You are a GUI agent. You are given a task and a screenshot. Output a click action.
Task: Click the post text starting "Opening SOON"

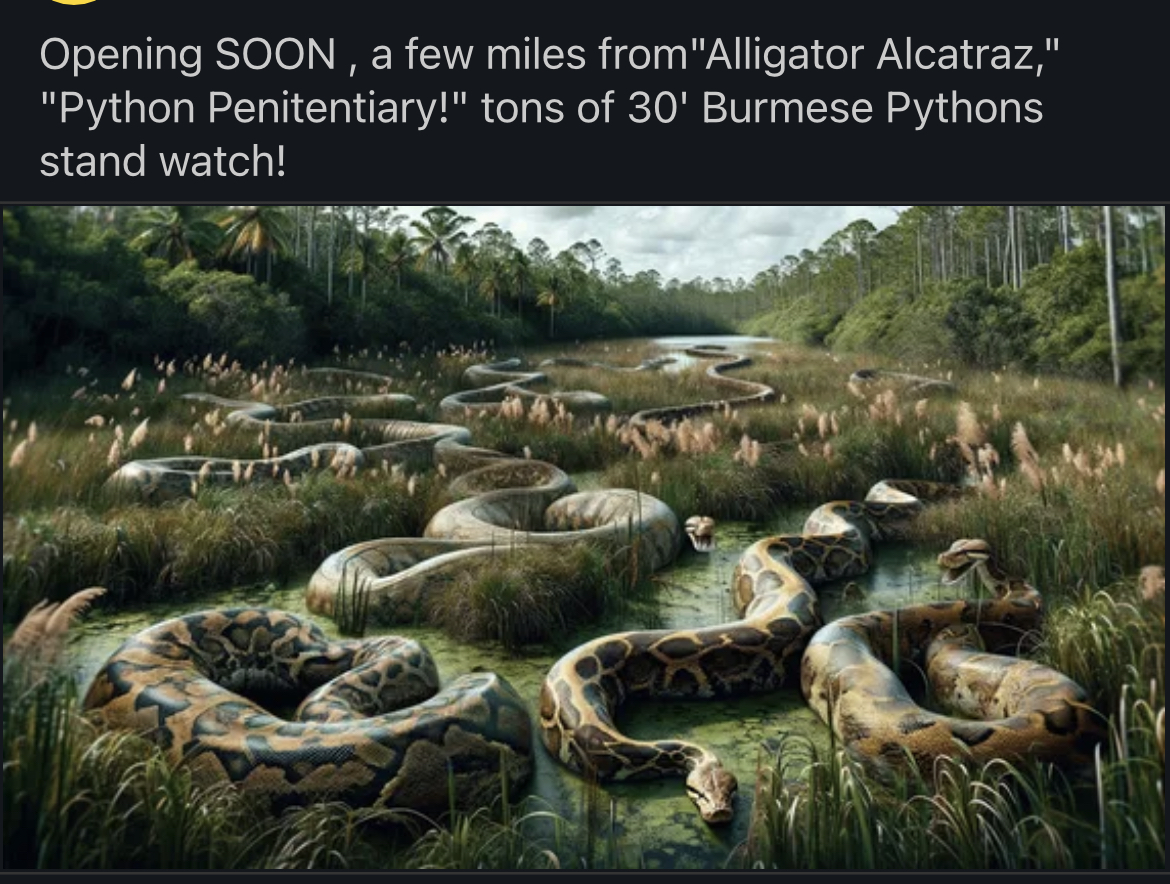[x=549, y=107]
